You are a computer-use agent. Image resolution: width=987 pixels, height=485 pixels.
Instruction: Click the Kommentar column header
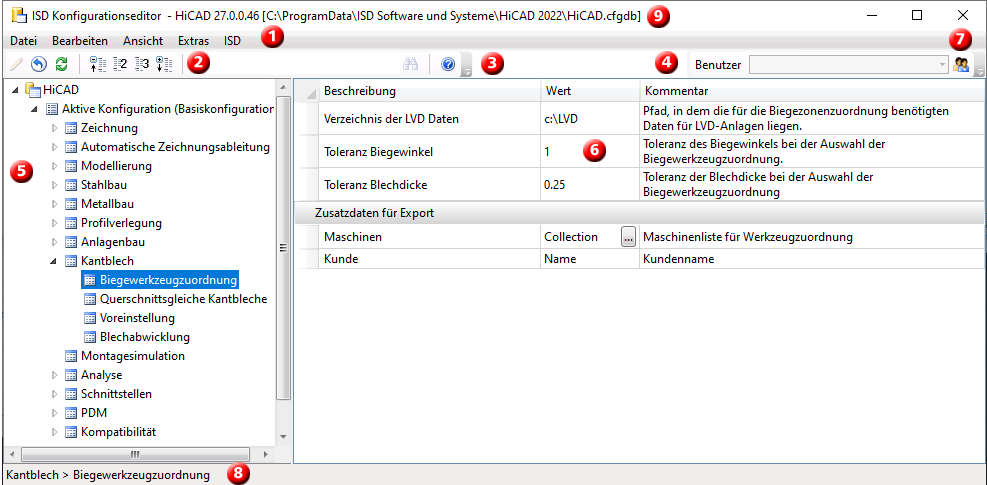tap(812, 91)
